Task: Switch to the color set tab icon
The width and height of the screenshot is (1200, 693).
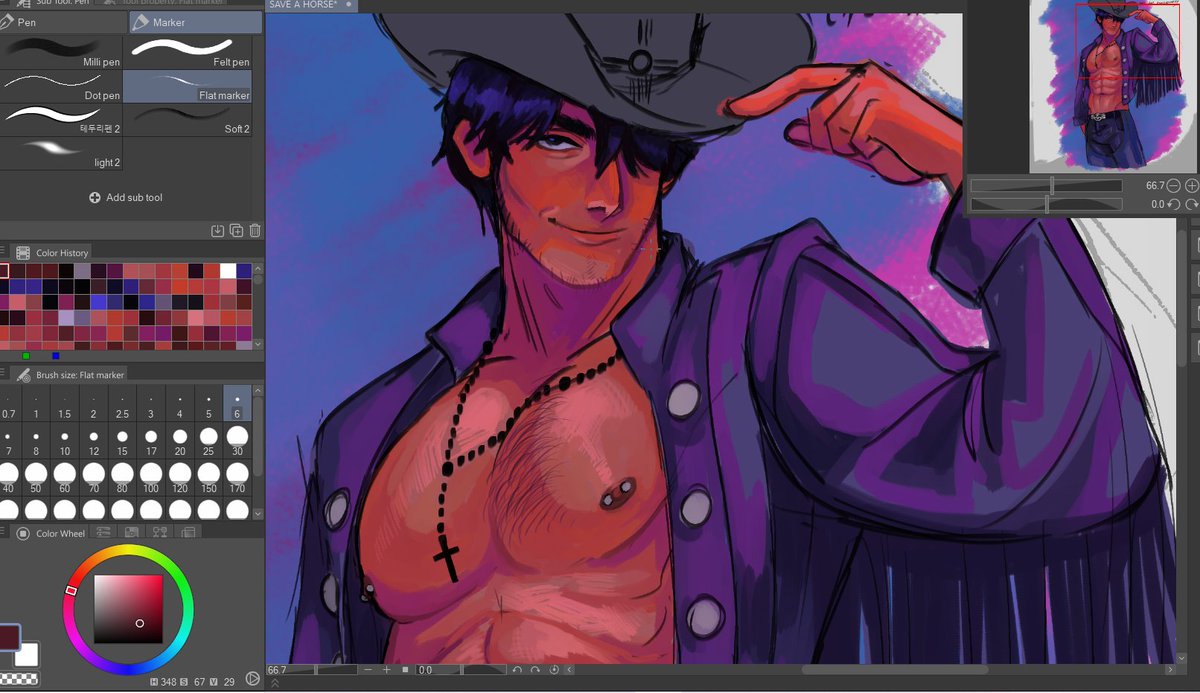Action: point(130,533)
